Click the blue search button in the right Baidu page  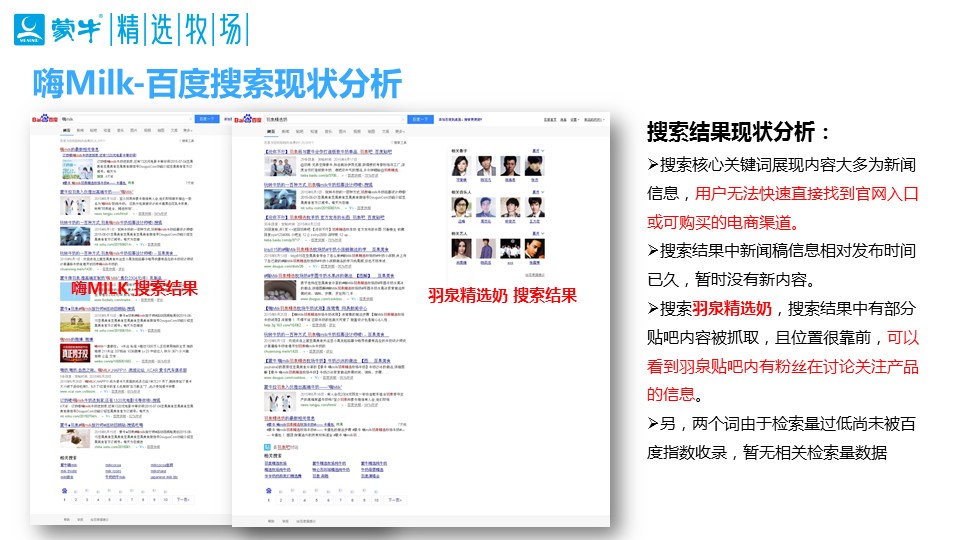click(x=421, y=120)
